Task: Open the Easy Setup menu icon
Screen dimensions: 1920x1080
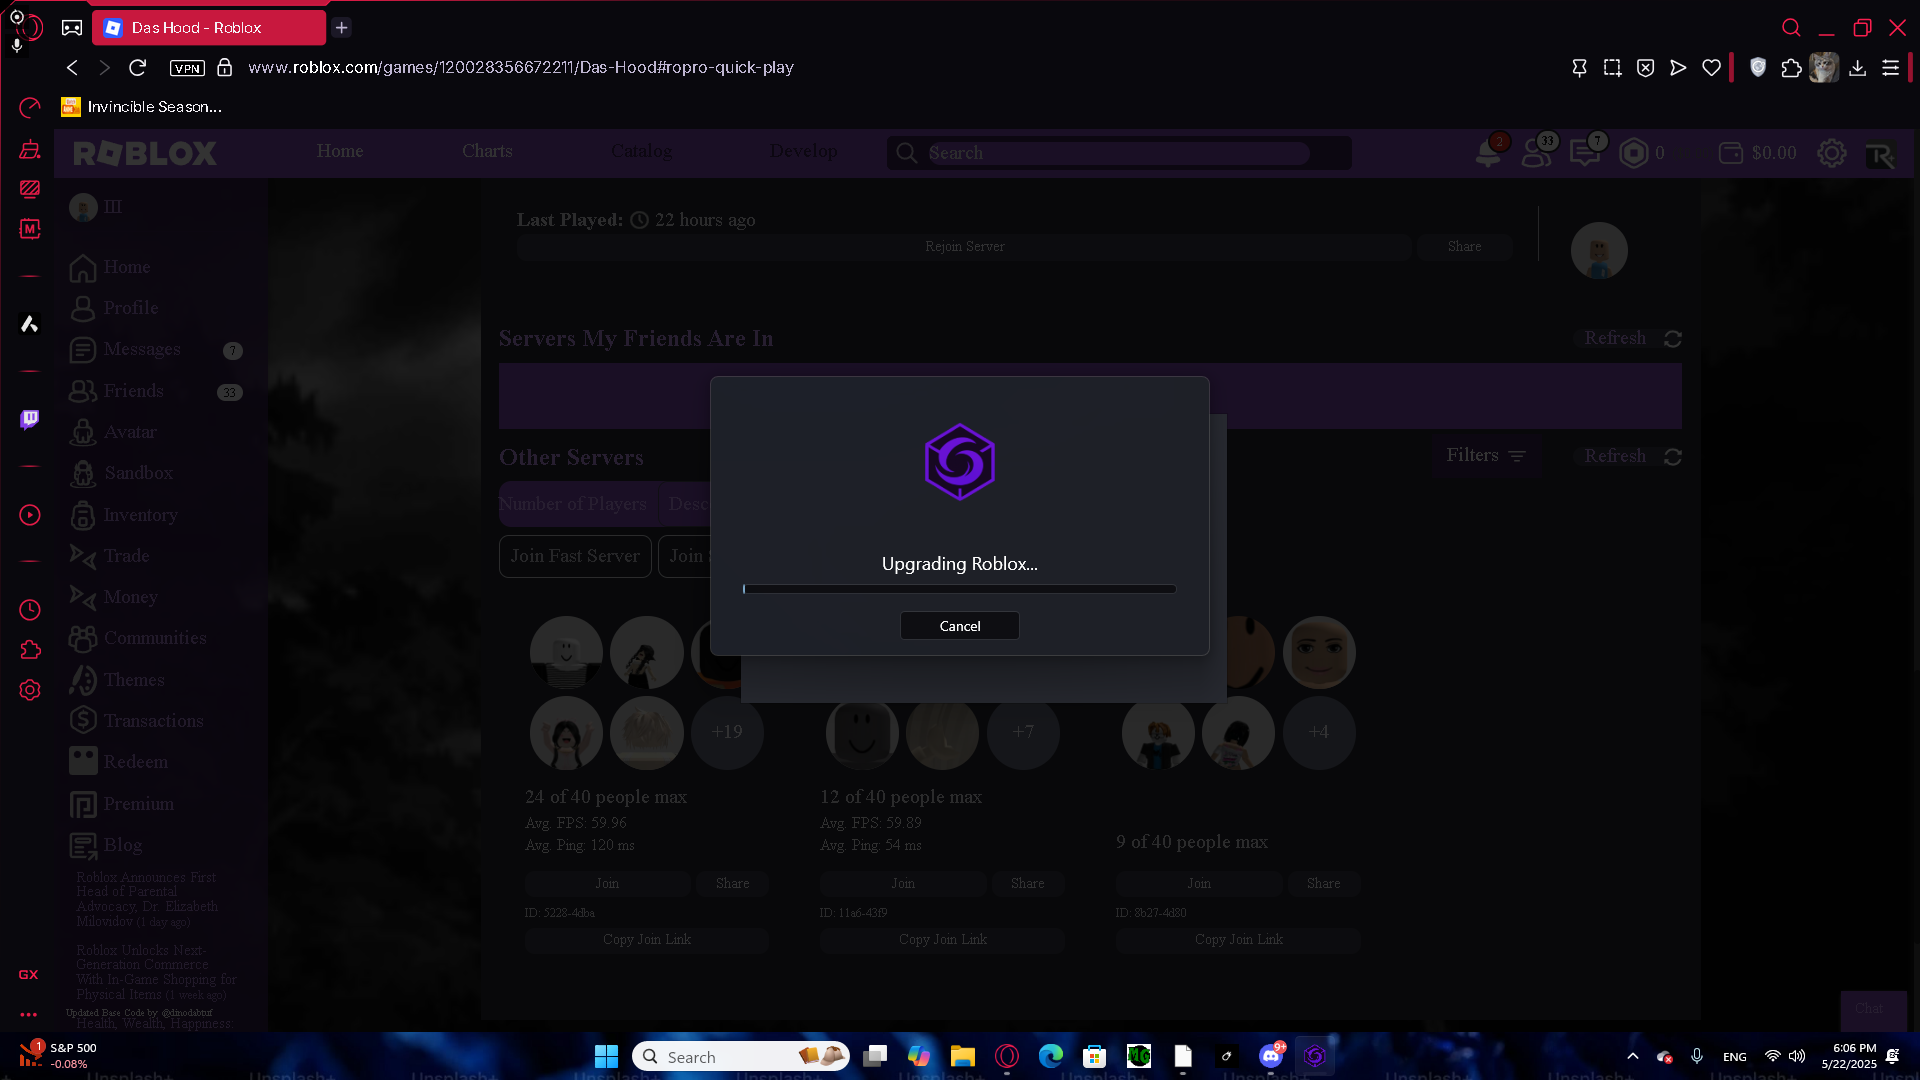Action: 1890,68
